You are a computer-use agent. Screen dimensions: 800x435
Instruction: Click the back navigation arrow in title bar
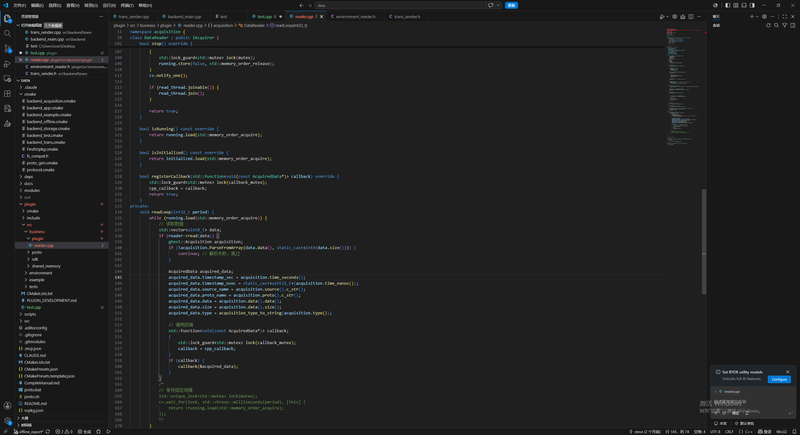point(301,5)
